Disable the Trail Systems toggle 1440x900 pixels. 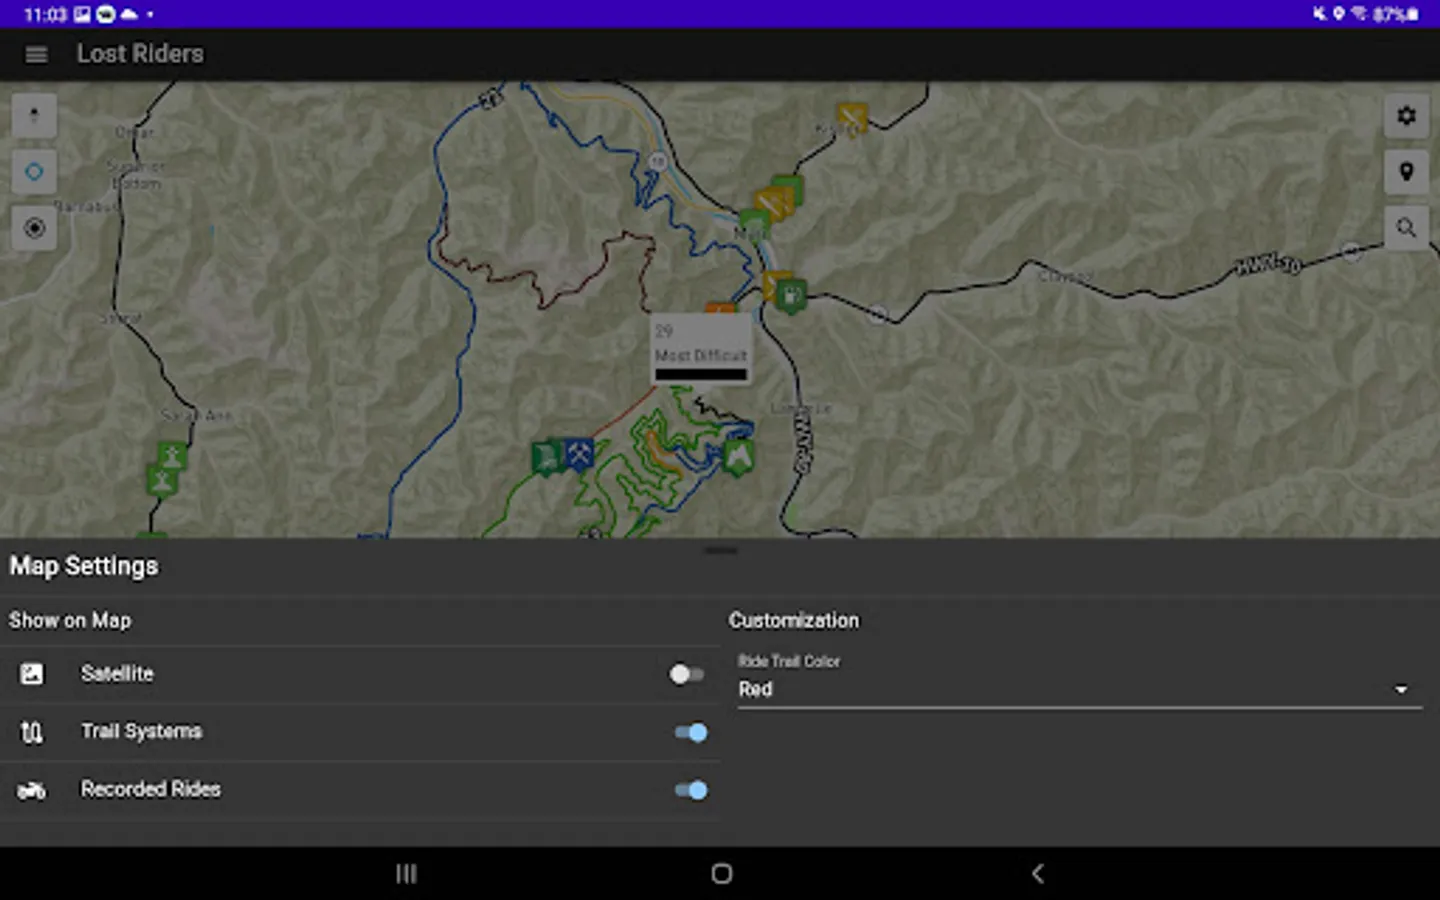coord(691,732)
